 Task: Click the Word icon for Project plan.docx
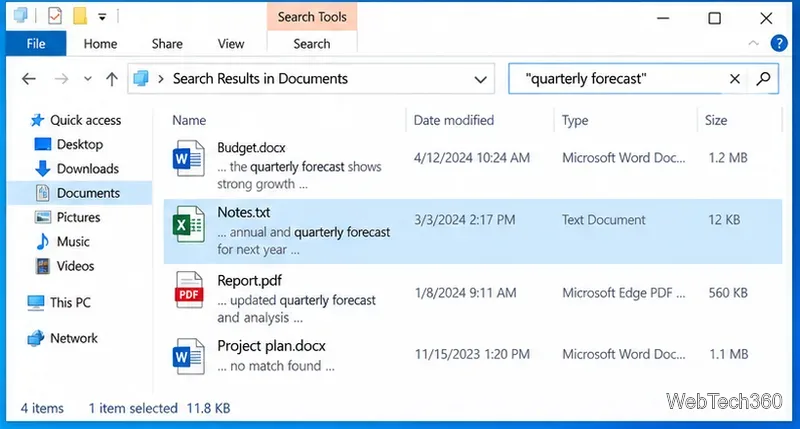click(x=189, y=356)
